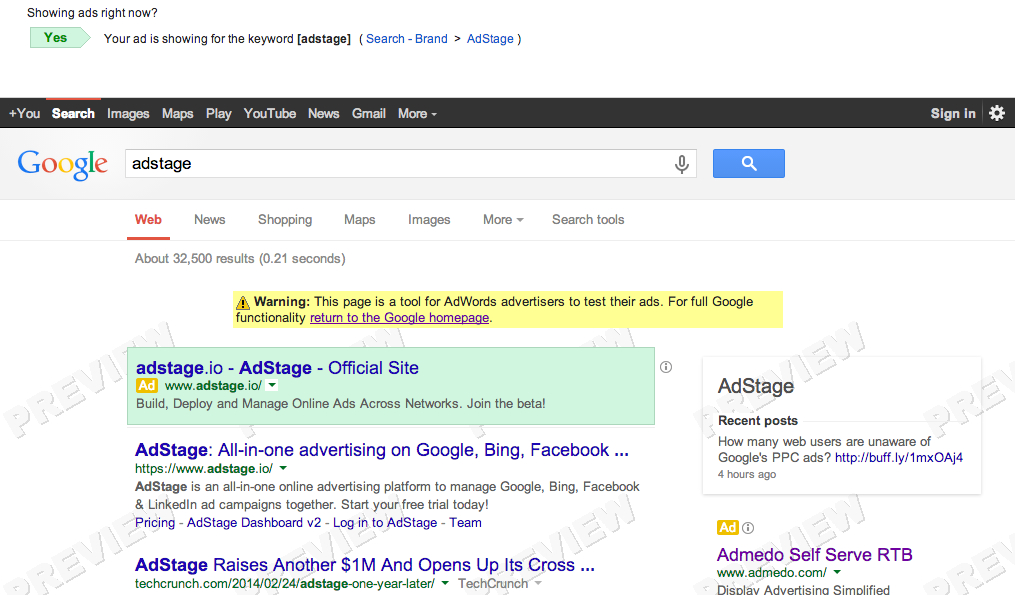
Task: Click the ad description Build, Deploy and Manage
Action: click(x=340, y=404)
